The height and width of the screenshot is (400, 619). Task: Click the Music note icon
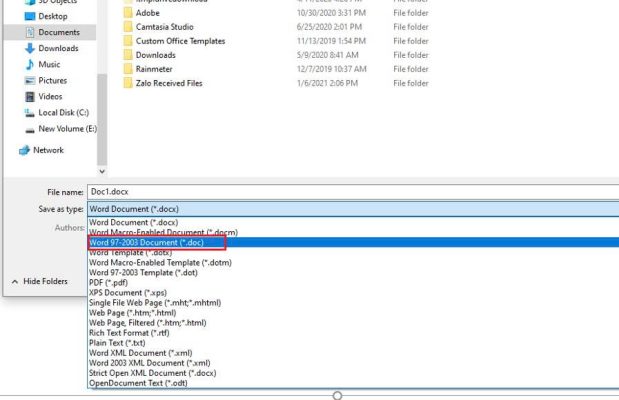coord(30,64)
